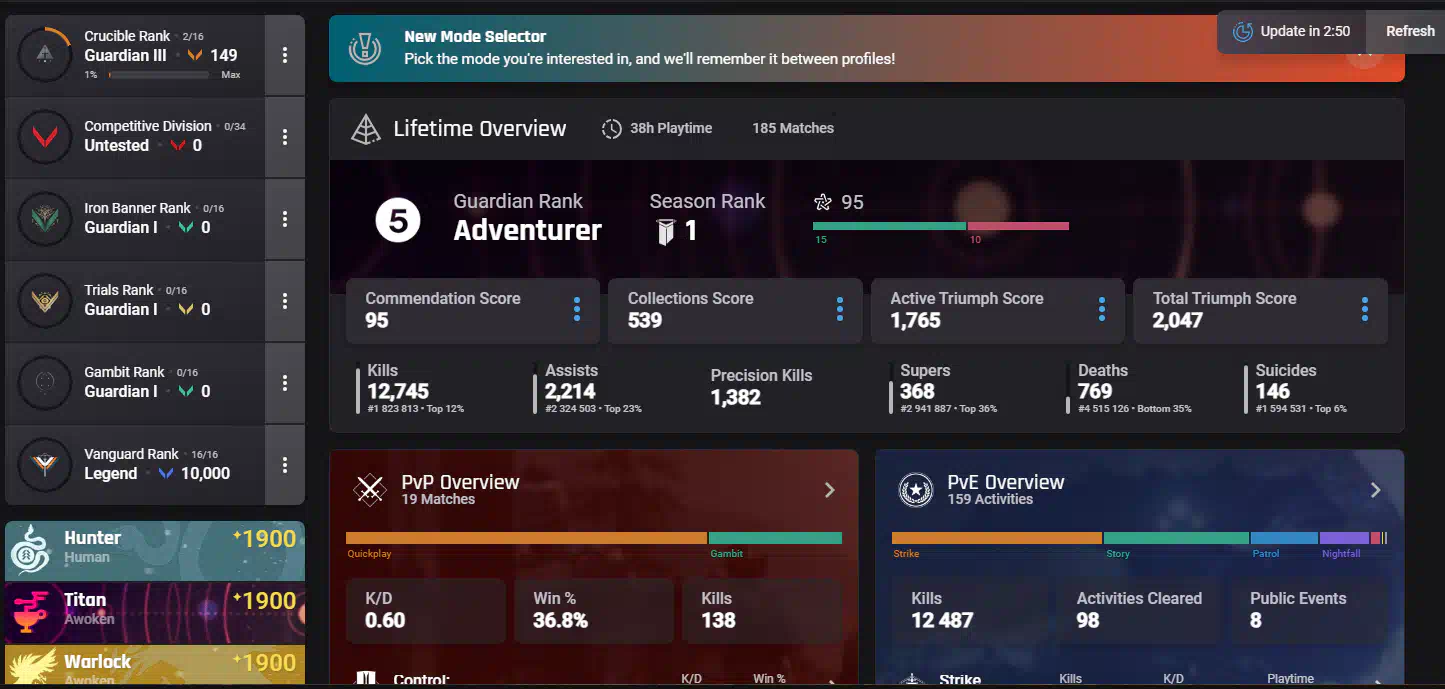Click the PvP crossed swords icon

371,489
